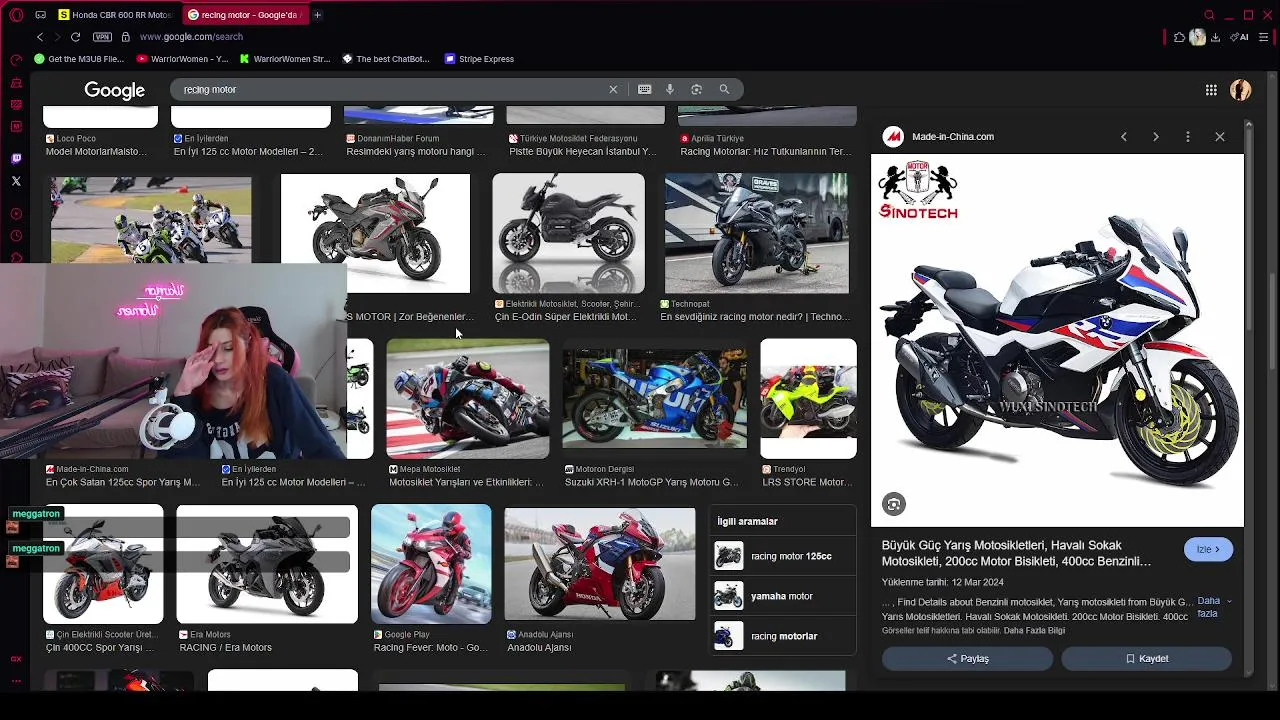Open the 'Get the M3U8 File' bookmark

pyautogui.click(x=79, y=59)
